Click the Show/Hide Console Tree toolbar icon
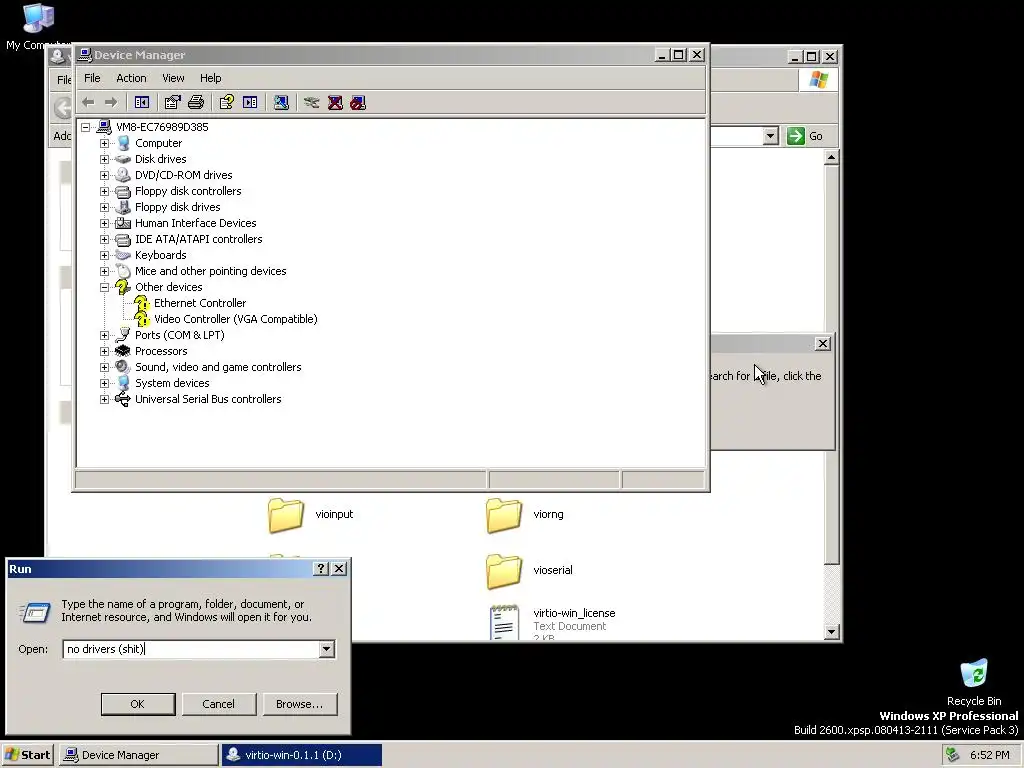The width and height of the screenshot is (1024, 768). point(142,103)
